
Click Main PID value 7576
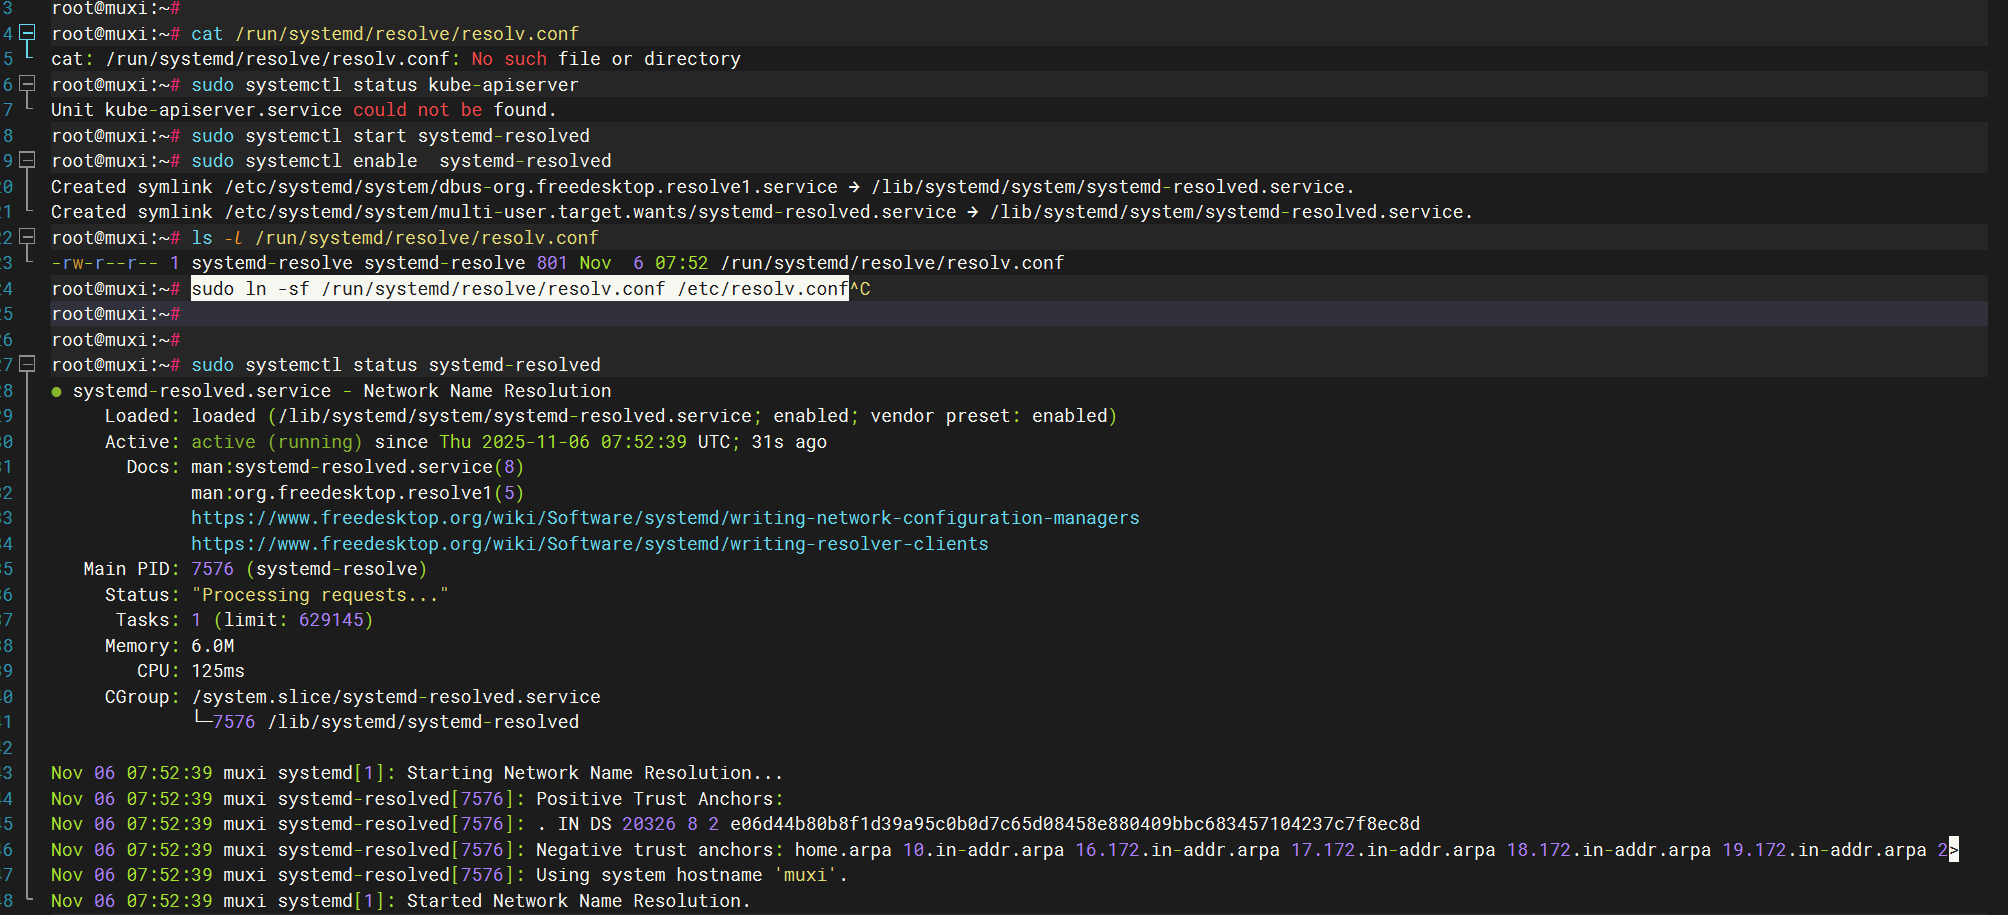coord(212,568)
